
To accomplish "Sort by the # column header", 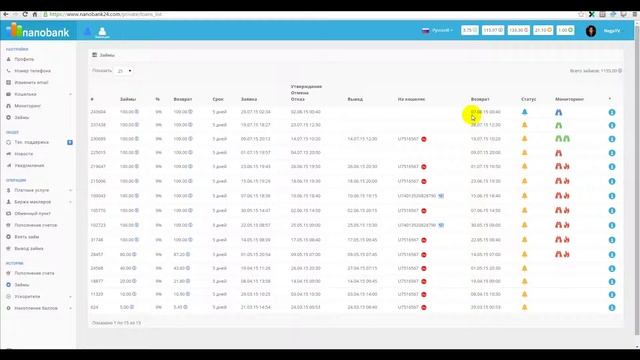I will (x=92, y=99).
